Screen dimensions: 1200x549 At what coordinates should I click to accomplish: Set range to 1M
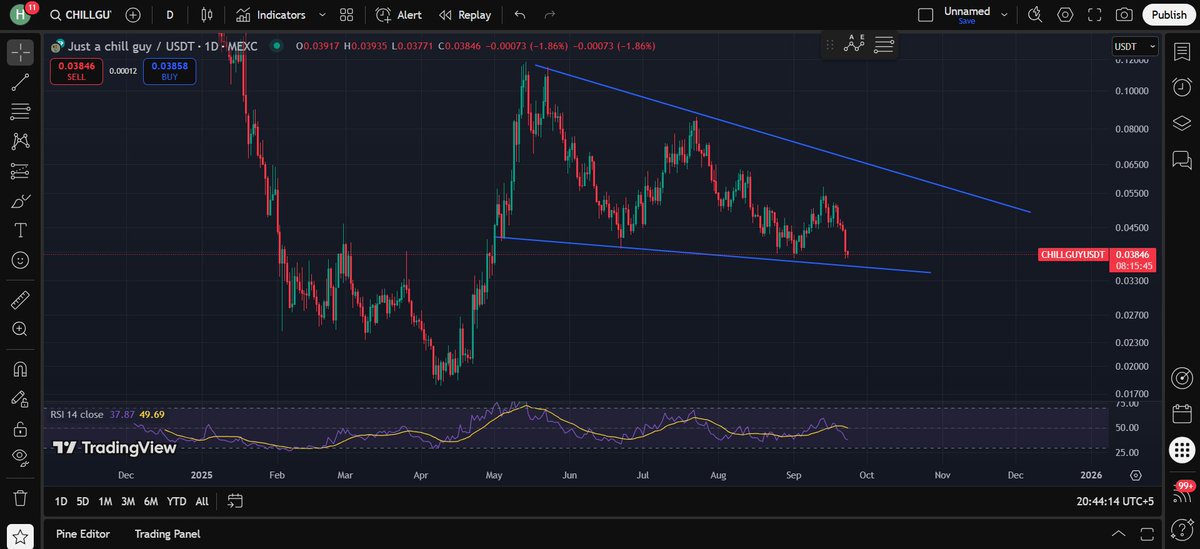(x=105, y=501)
